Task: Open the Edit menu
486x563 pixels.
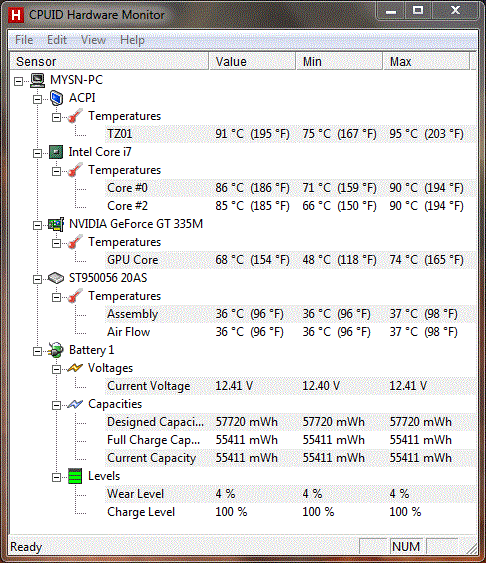Action: click(x=57, y=40)
